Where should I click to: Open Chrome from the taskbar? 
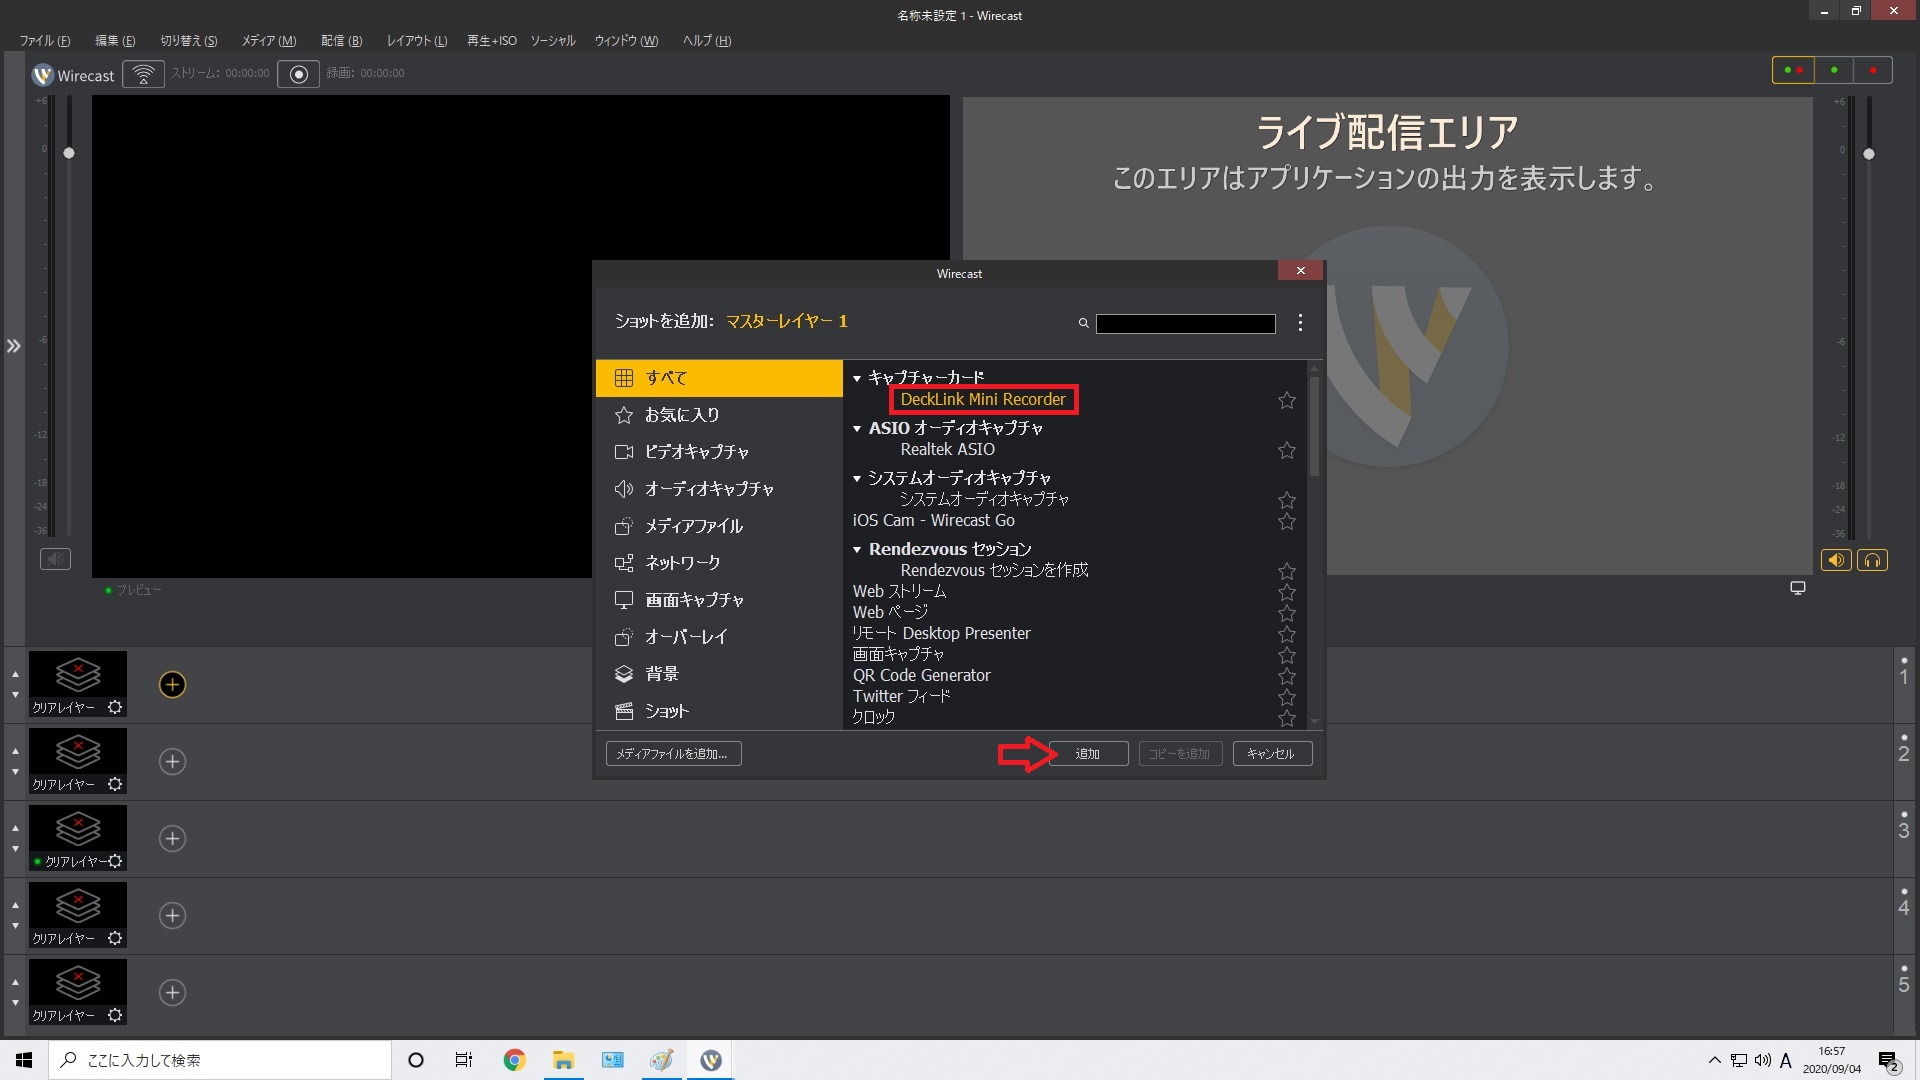(x=514, y=1060)
